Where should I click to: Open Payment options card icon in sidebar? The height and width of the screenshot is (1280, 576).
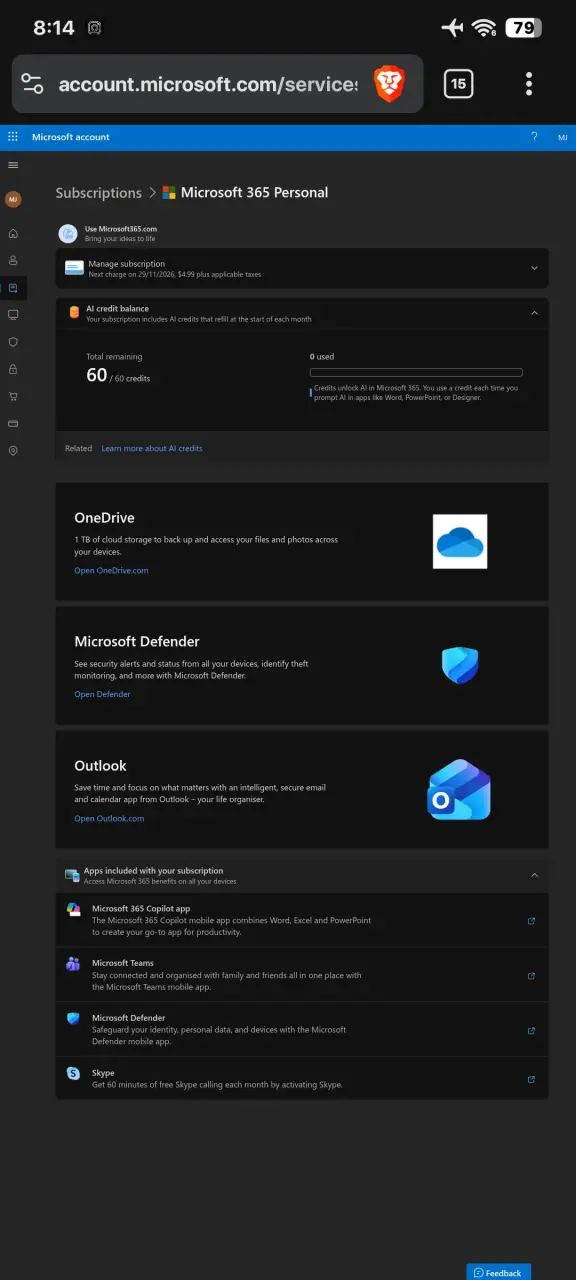point(13,423)
